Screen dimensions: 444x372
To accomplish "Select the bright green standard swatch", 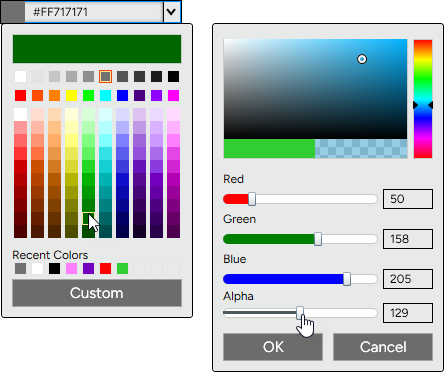I will [x=88, y=96].
